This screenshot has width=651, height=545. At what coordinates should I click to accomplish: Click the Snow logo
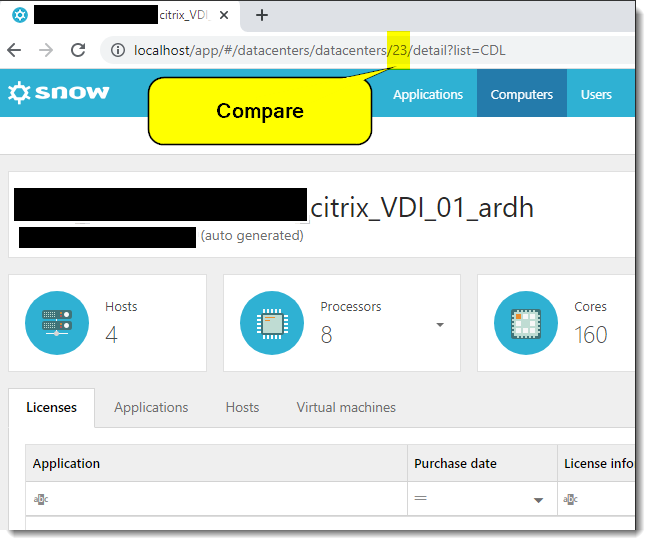coord(59,92)
